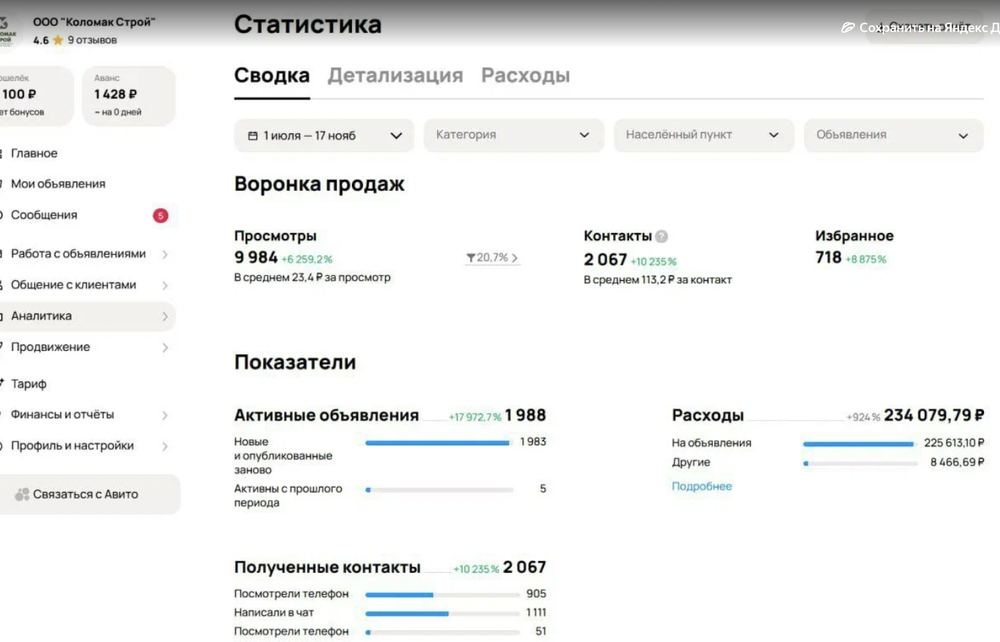Click the 20,7% conversion funnel indicator

[x=492, y=258]
